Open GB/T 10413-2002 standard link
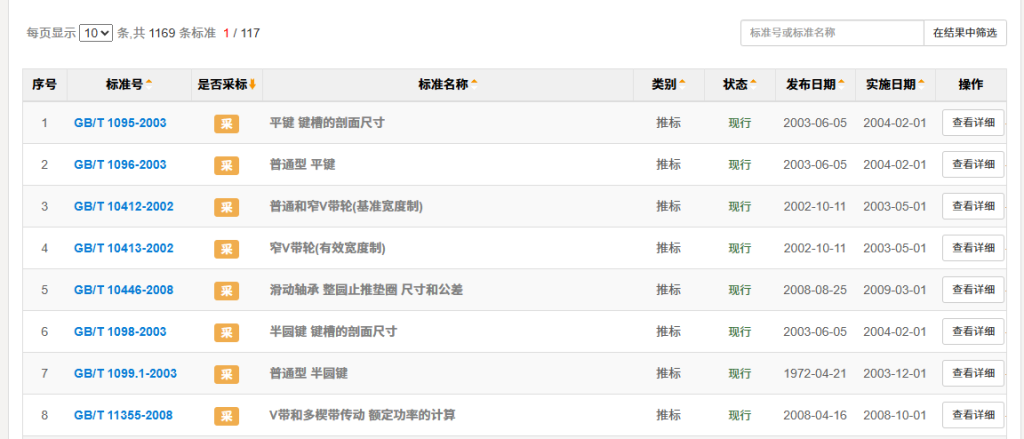 124,248
